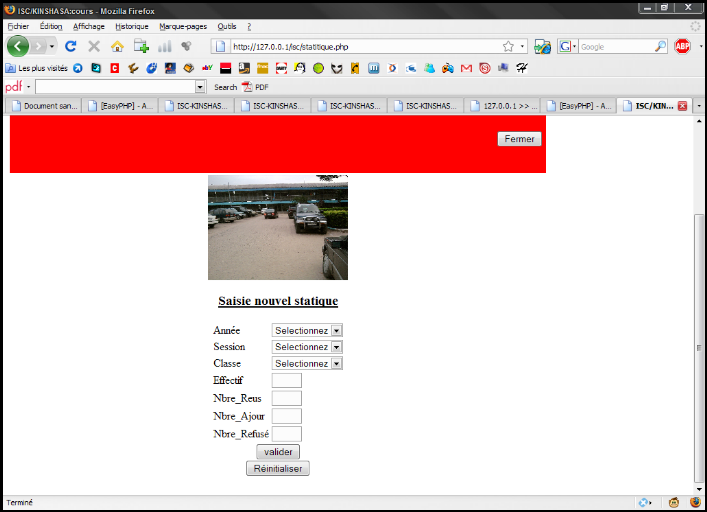Viewport: 707px width, 512px height.
Task: Expand the Session dropdown
Action: (x=307, y=347)
